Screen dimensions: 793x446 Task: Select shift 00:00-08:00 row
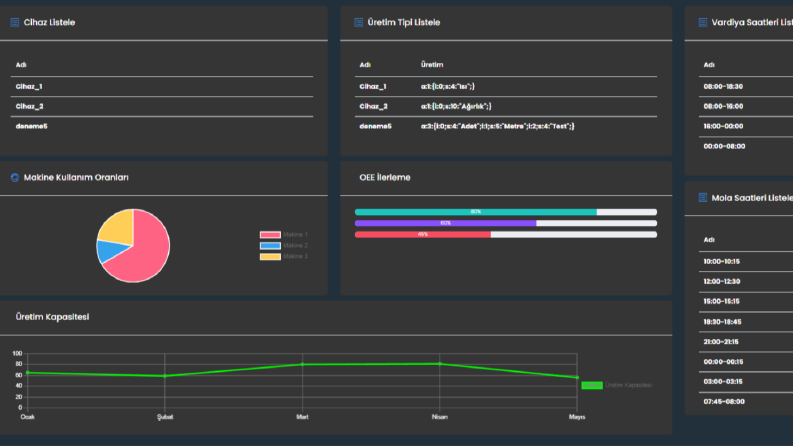tap(746, 146)
